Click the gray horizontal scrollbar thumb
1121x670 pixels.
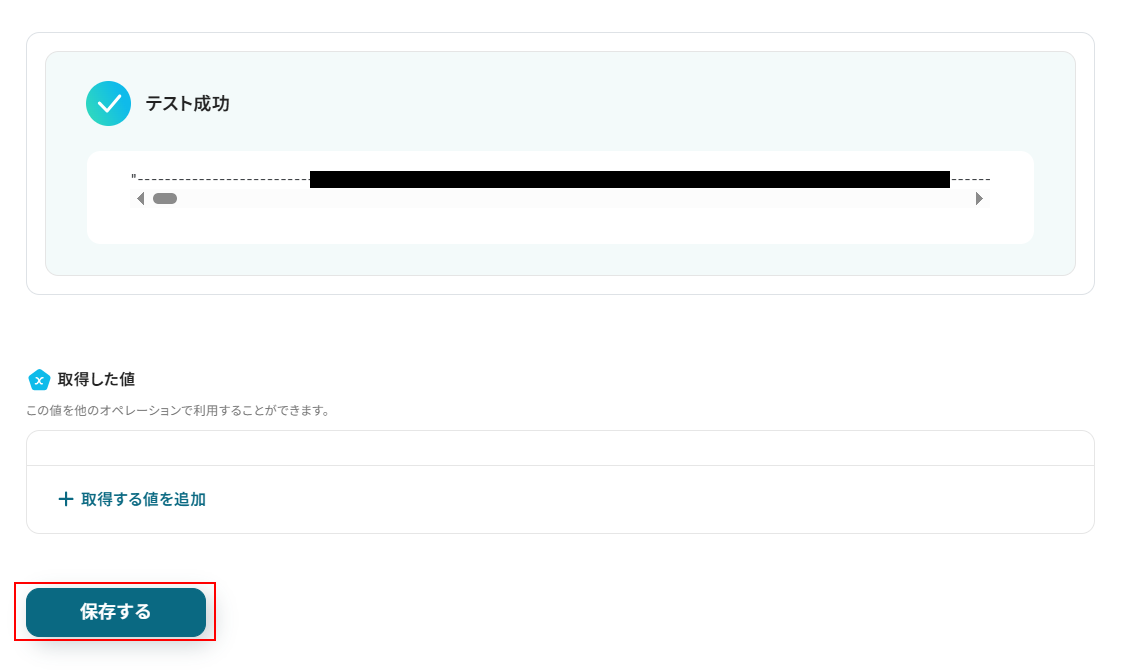pos(165,199)
